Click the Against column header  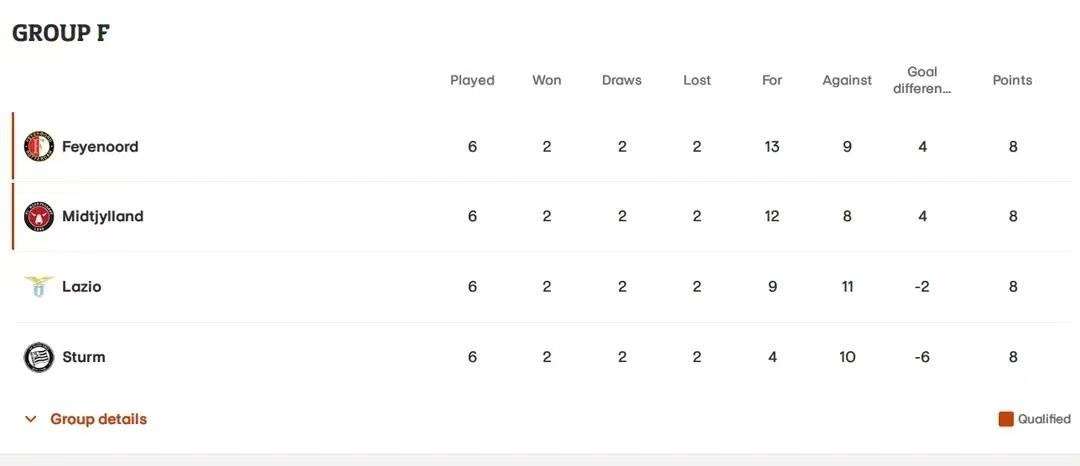click(847, 80)
